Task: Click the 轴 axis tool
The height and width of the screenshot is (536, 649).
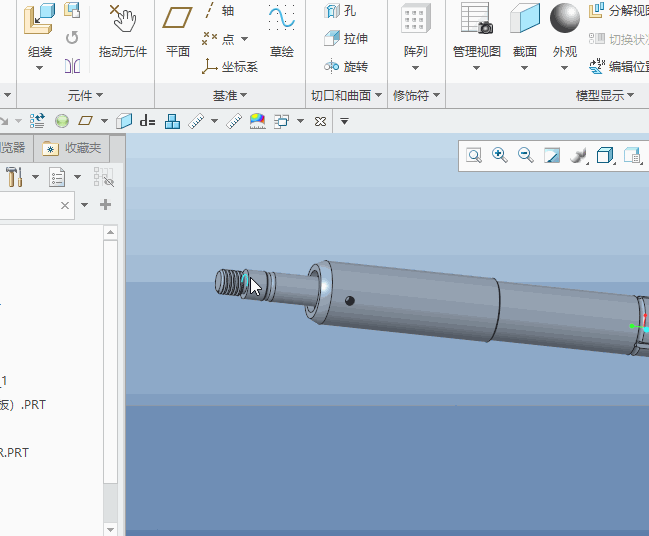Action: coord(220,11)
